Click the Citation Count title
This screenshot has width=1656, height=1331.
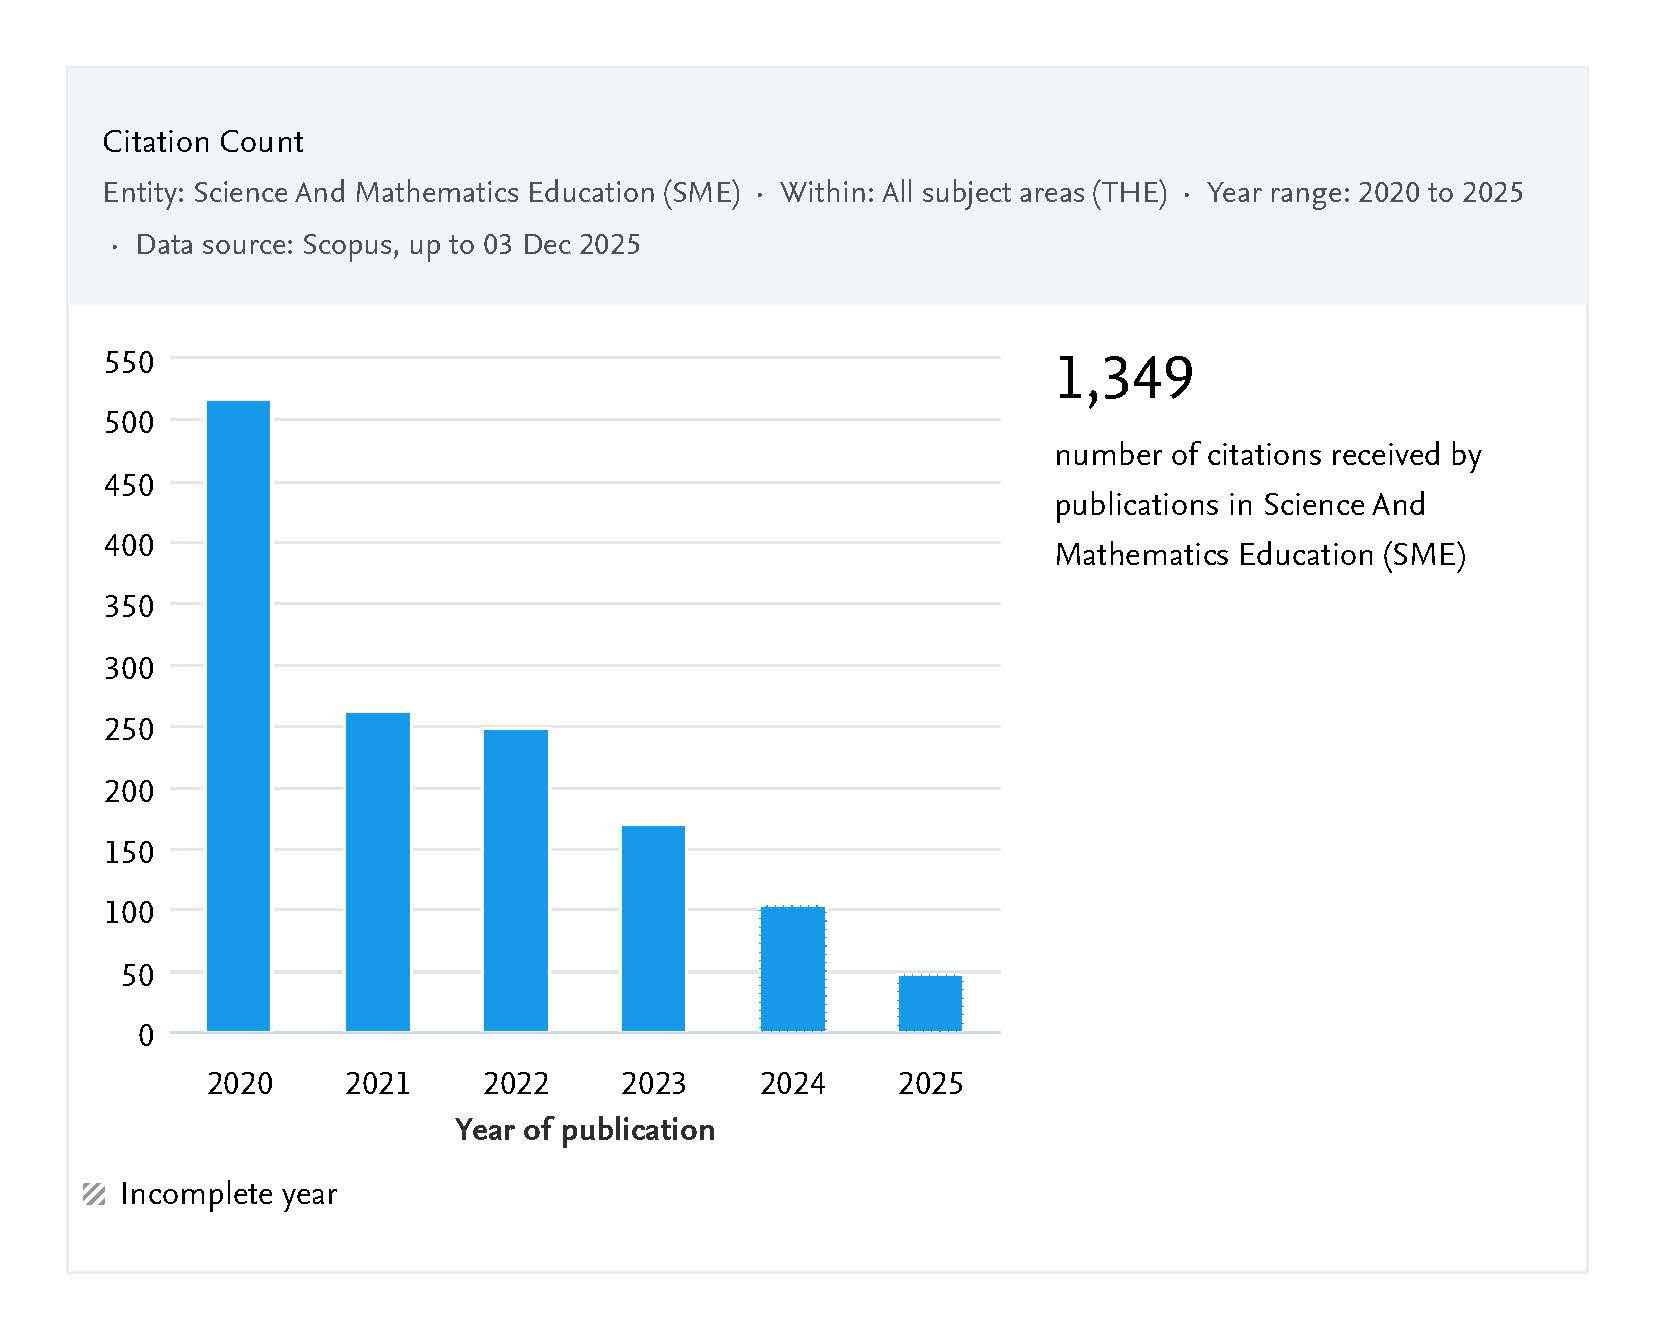(x=203, y=142)
